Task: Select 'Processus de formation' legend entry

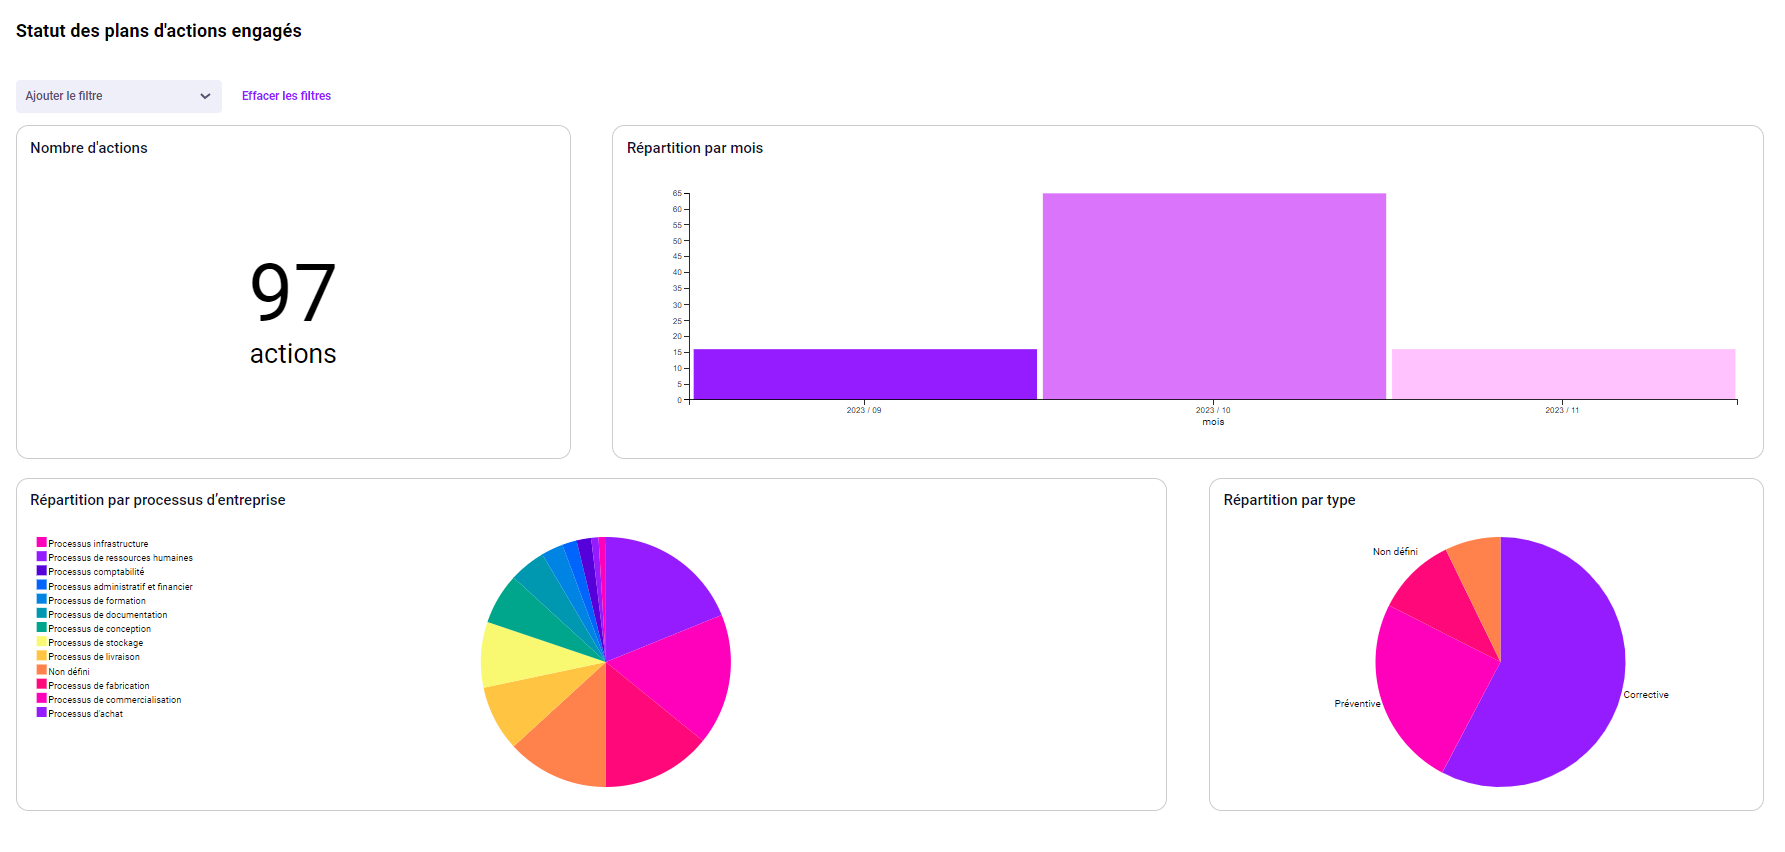Action: point(97,601)
